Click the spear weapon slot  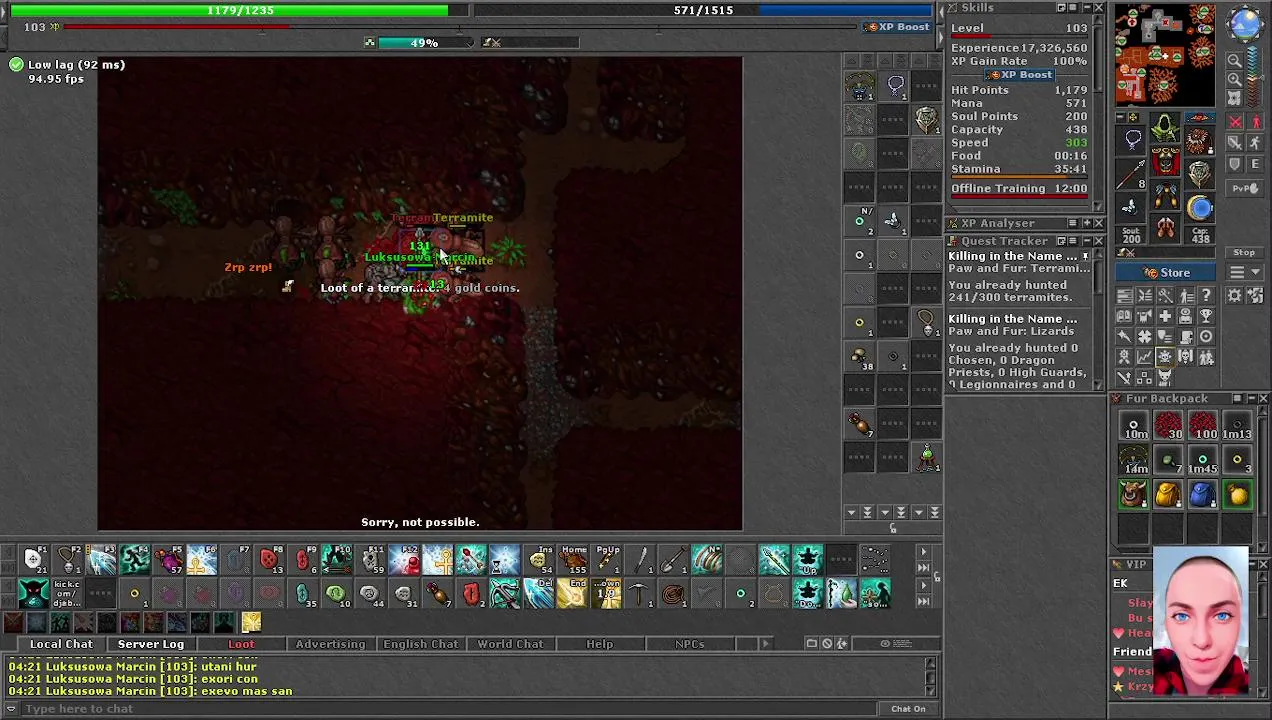point(1130,173)
